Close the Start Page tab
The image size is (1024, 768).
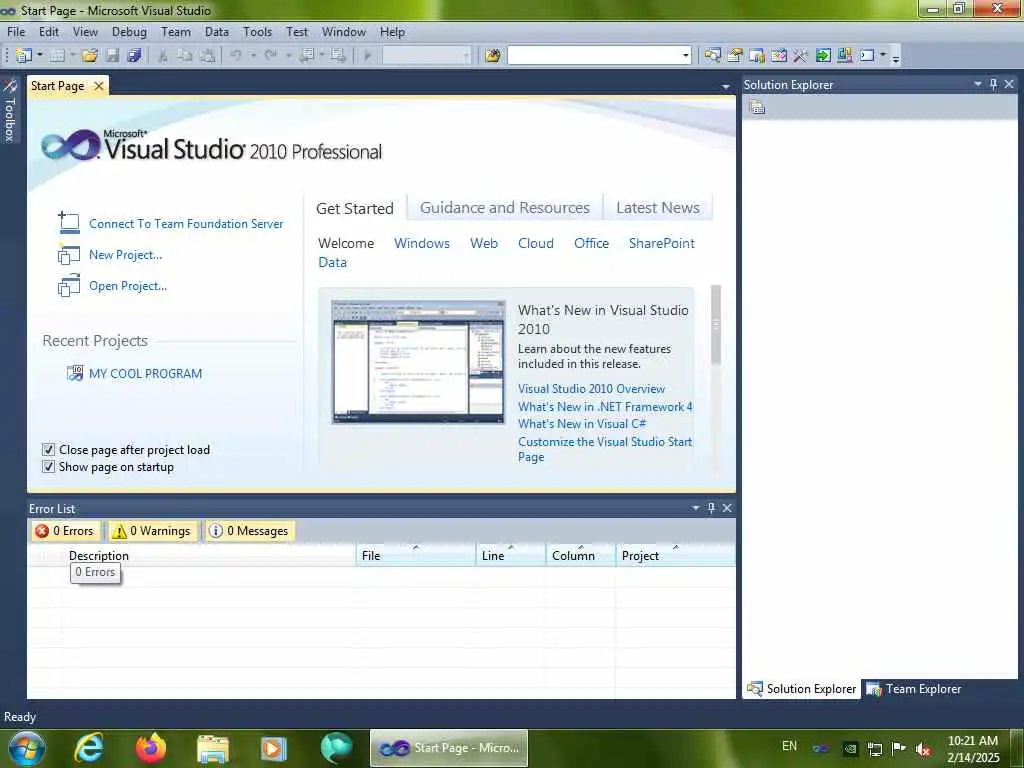[99, 86]
